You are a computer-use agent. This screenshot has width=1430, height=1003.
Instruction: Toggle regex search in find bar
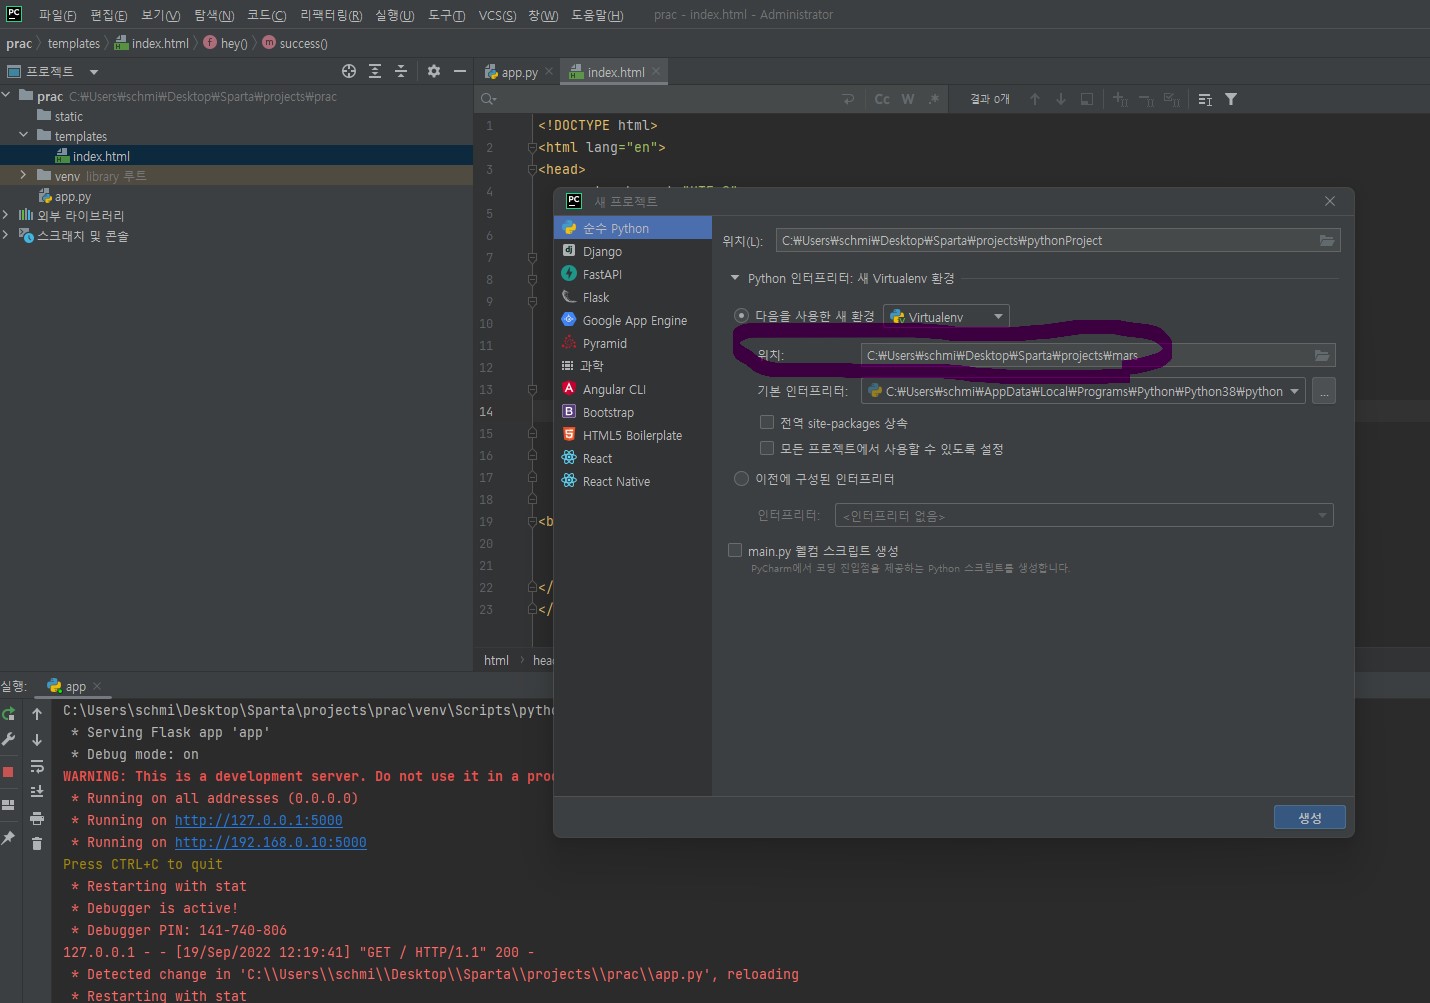click(934, 99)
